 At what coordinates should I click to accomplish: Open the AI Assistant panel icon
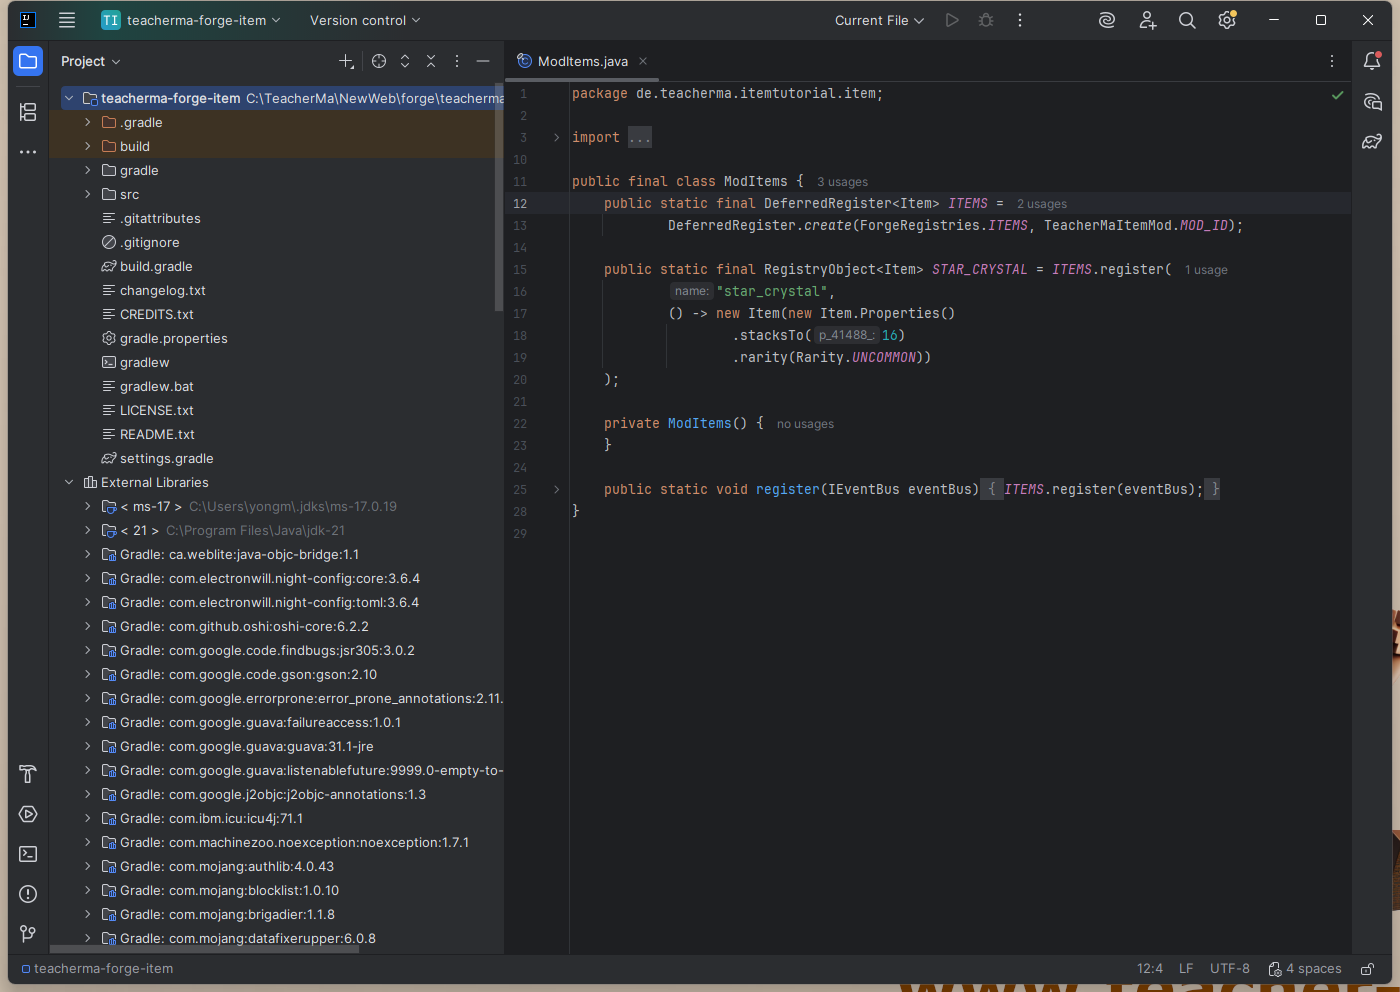pos(1372,102)
